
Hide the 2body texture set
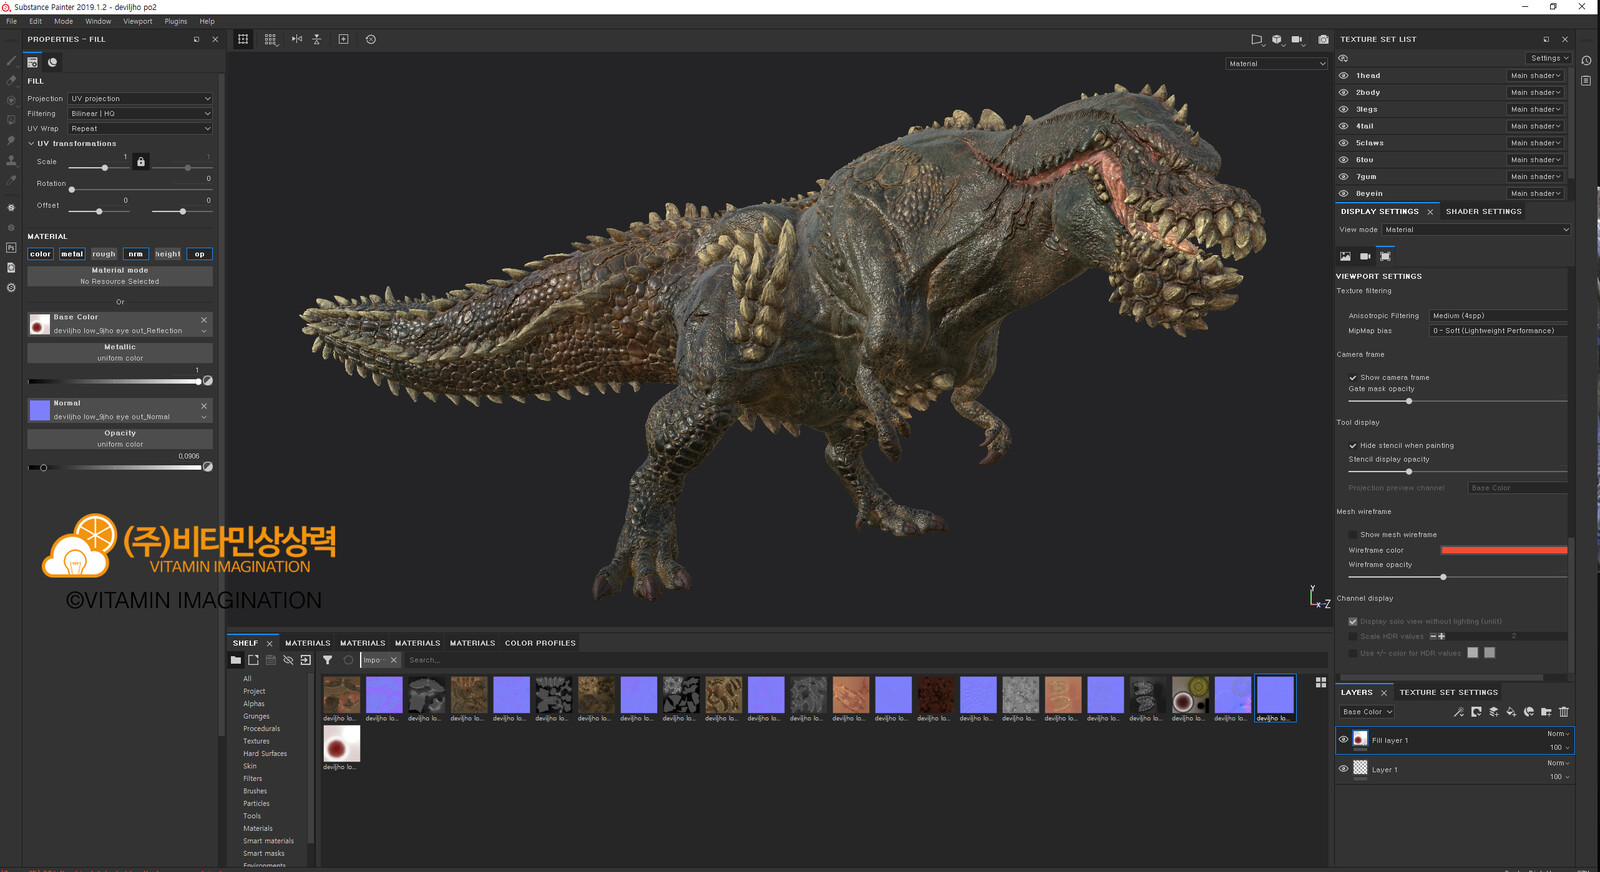tap(1343, 93)
